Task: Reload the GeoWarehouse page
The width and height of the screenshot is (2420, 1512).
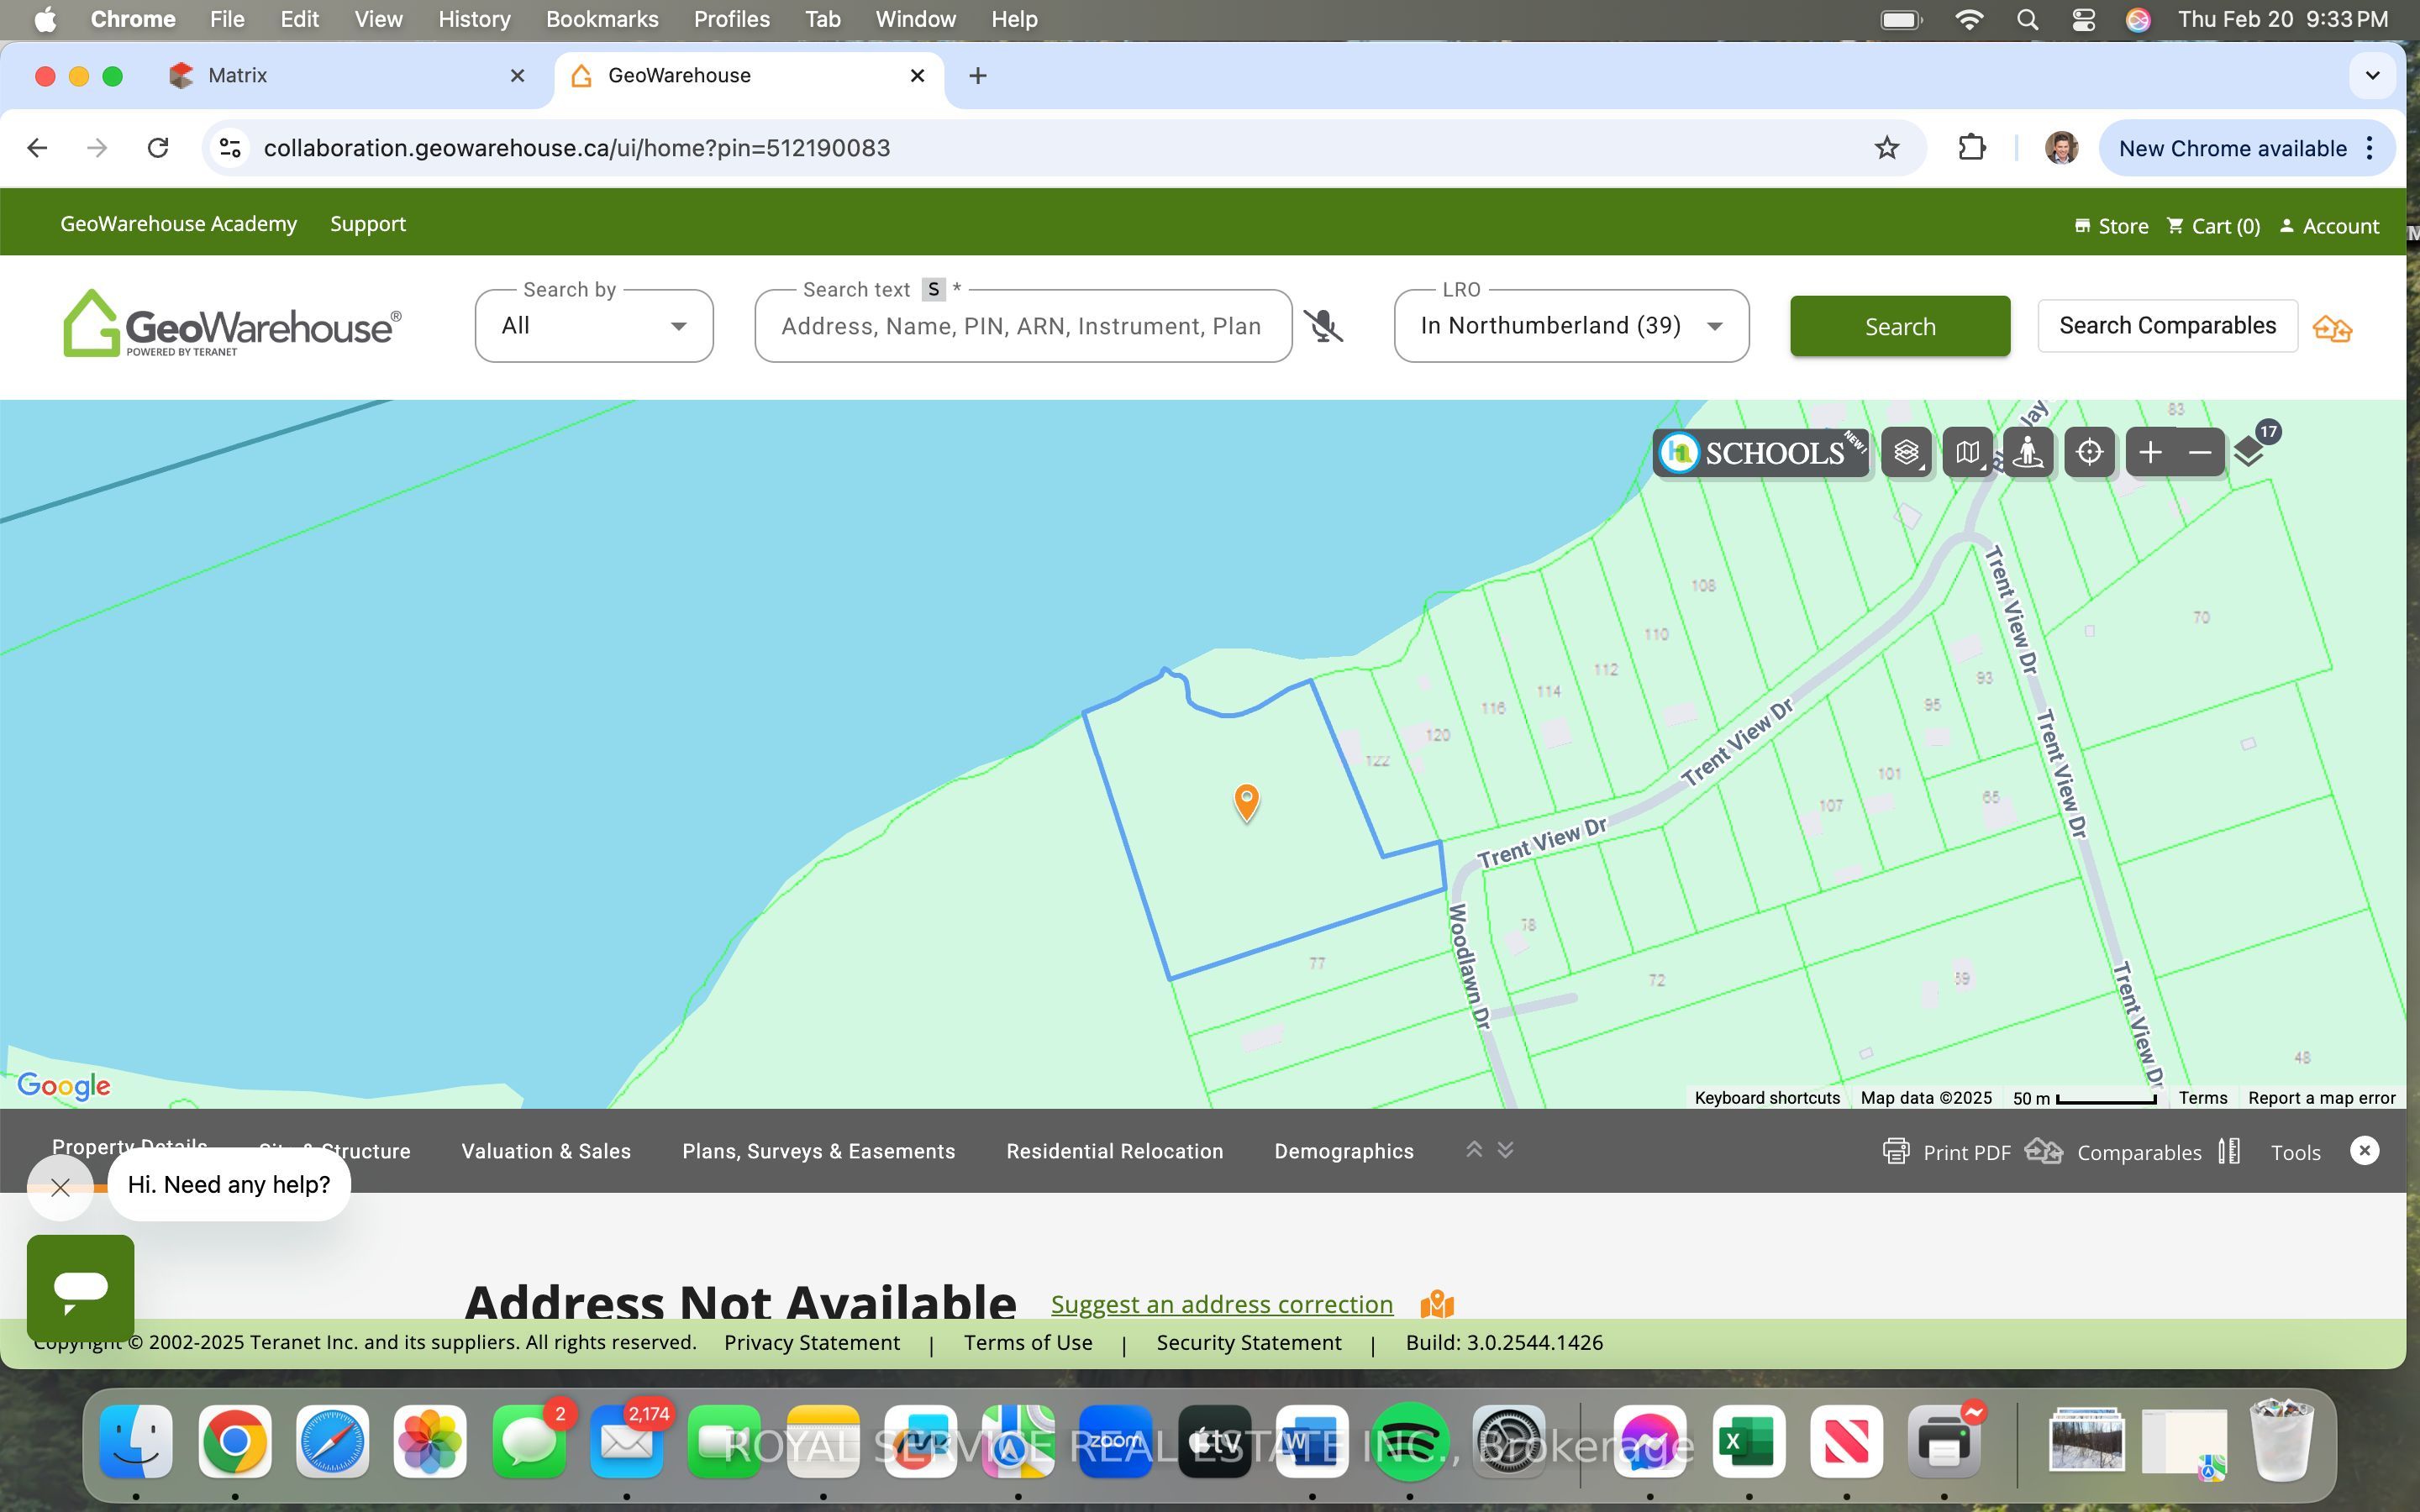Action: coord(158,148)
